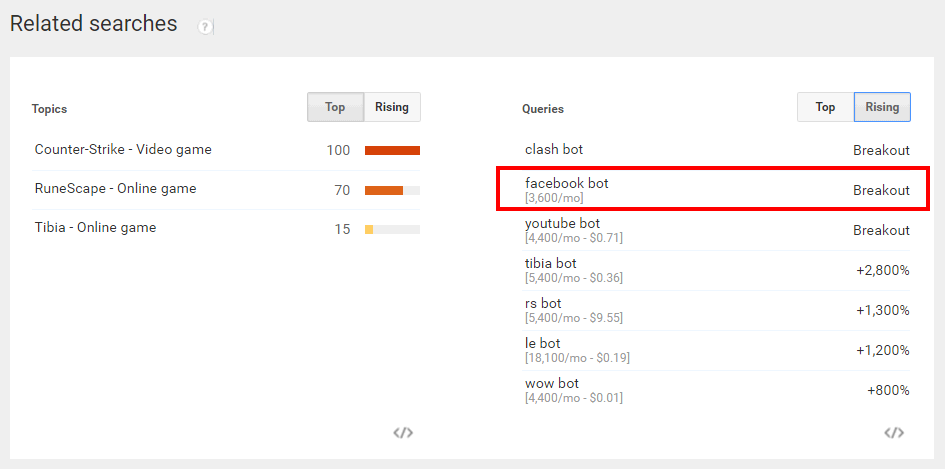This screenshot has height=469, width=945.
Task: Open the Related searches help icon
Action: pos(206,27)
